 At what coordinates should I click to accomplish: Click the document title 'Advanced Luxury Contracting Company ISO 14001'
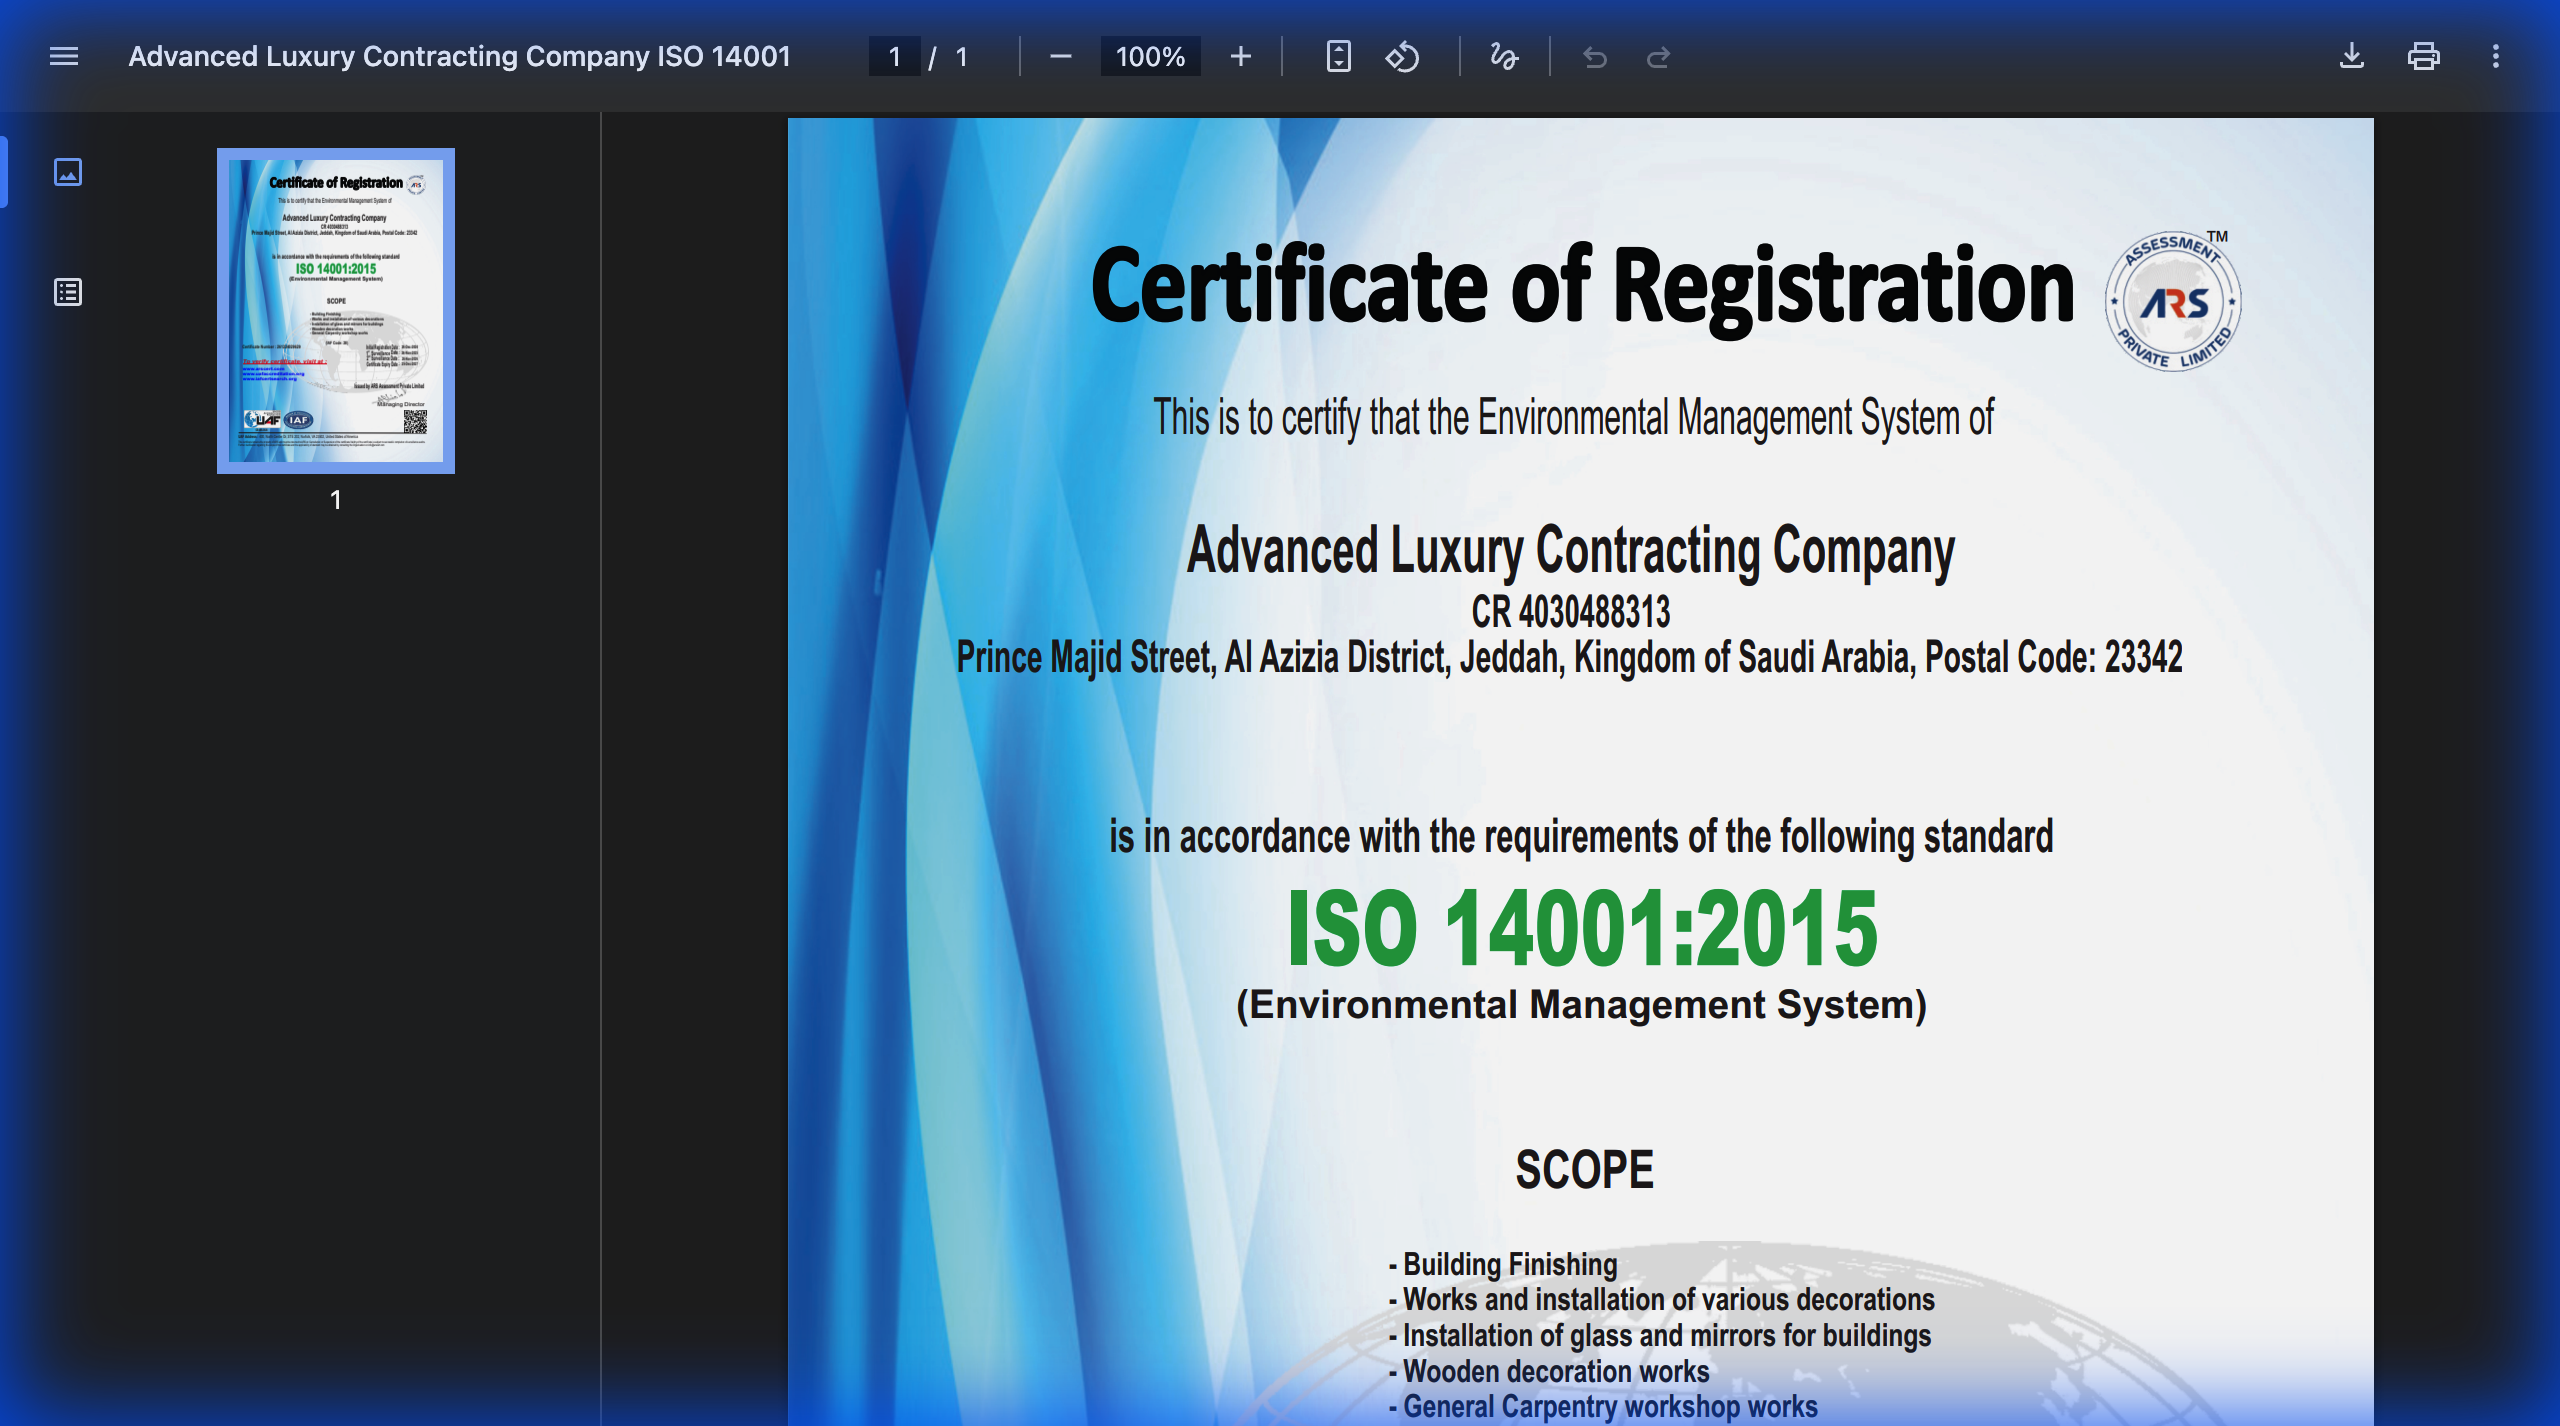[460, 57]
